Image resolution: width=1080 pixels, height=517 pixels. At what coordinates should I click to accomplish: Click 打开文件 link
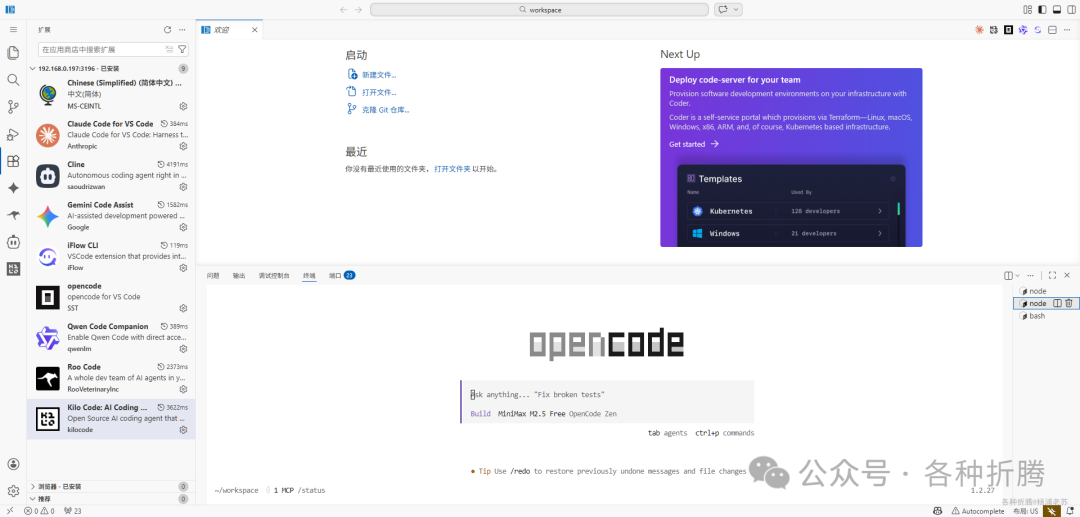point(379,92)
